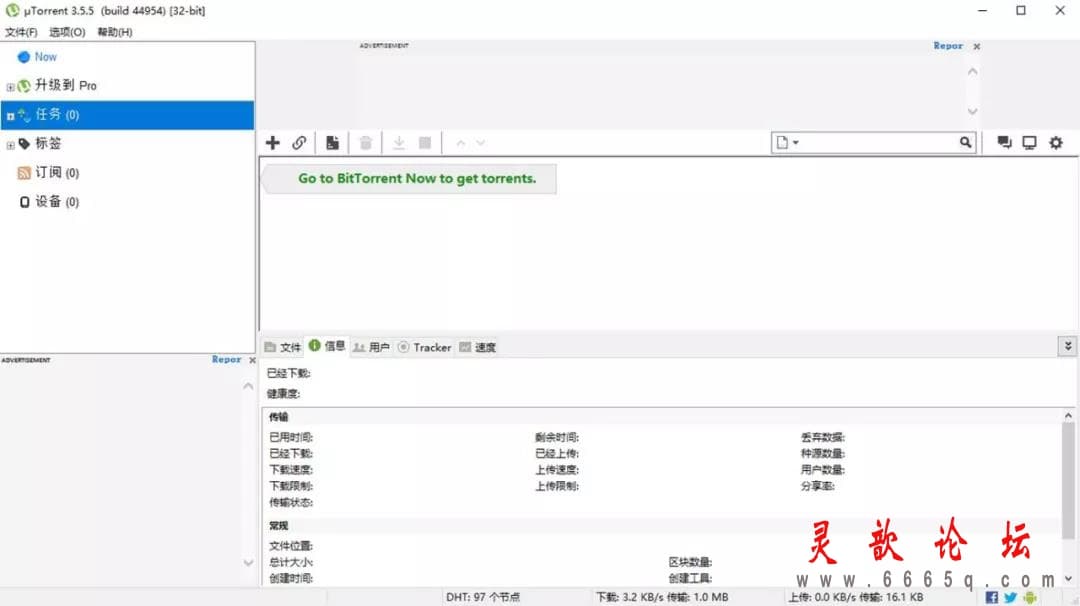Close the sidebar advertisement panel

point(252,360)
